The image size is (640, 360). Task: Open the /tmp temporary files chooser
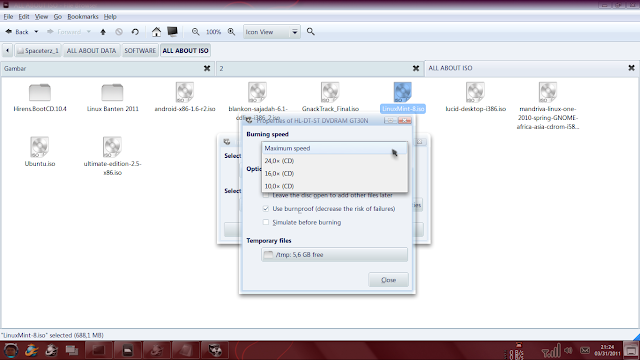(x=334, y=255)
